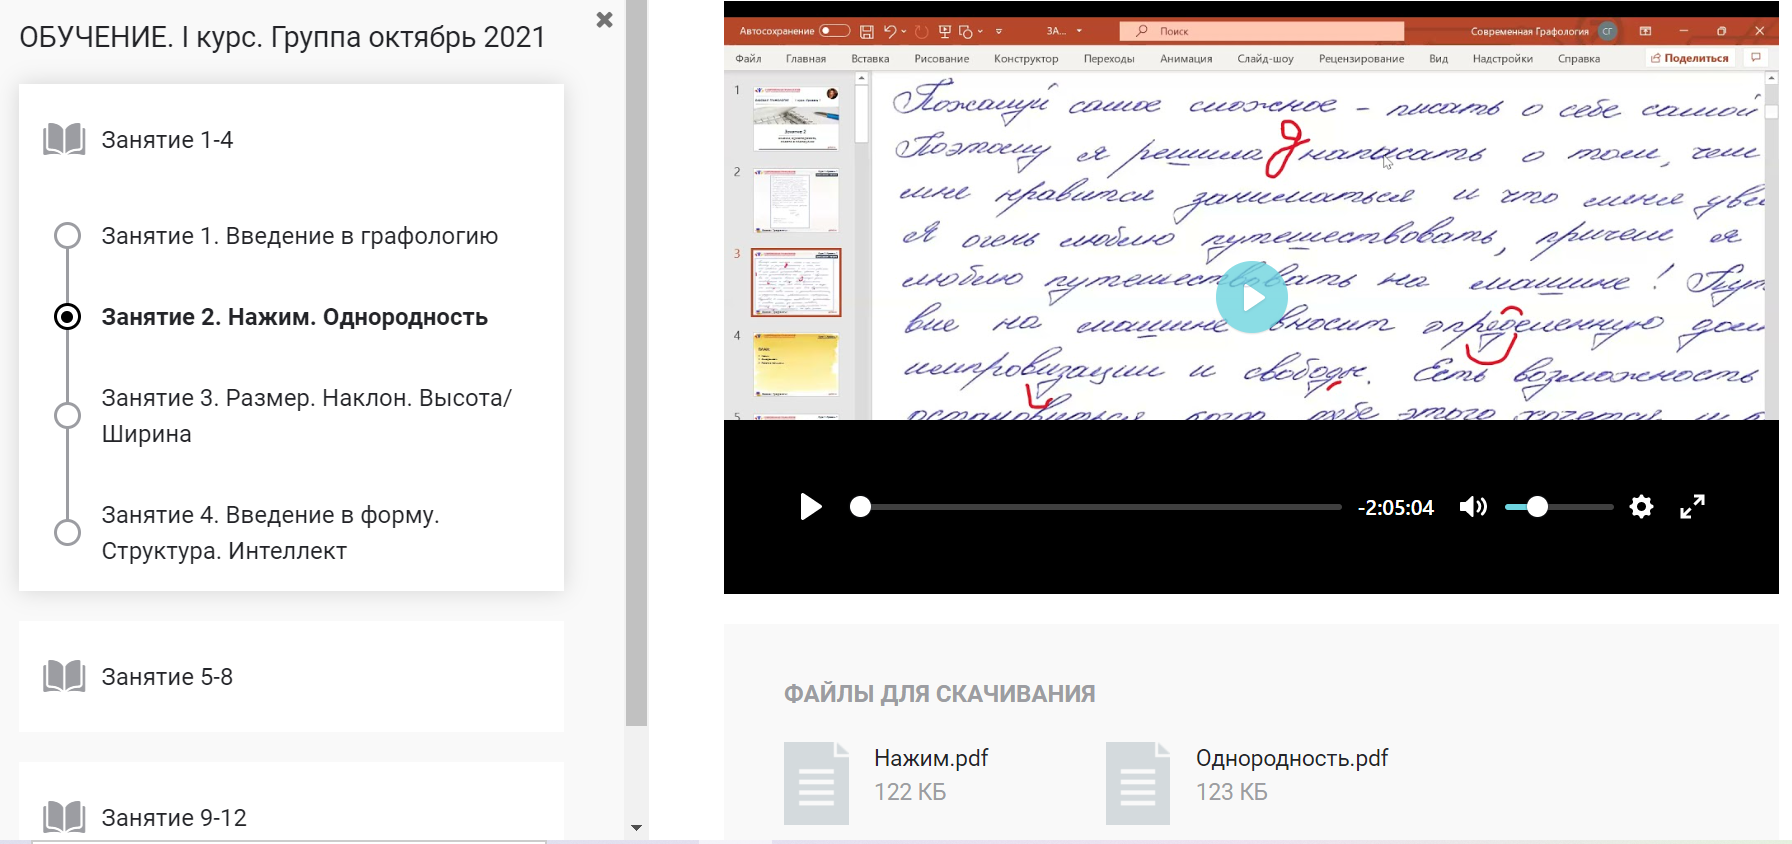The height and width of the screenshot is (844, 1792).
Task: Open Занятие 1. Введение в графологию
Action: pos(299,236)
